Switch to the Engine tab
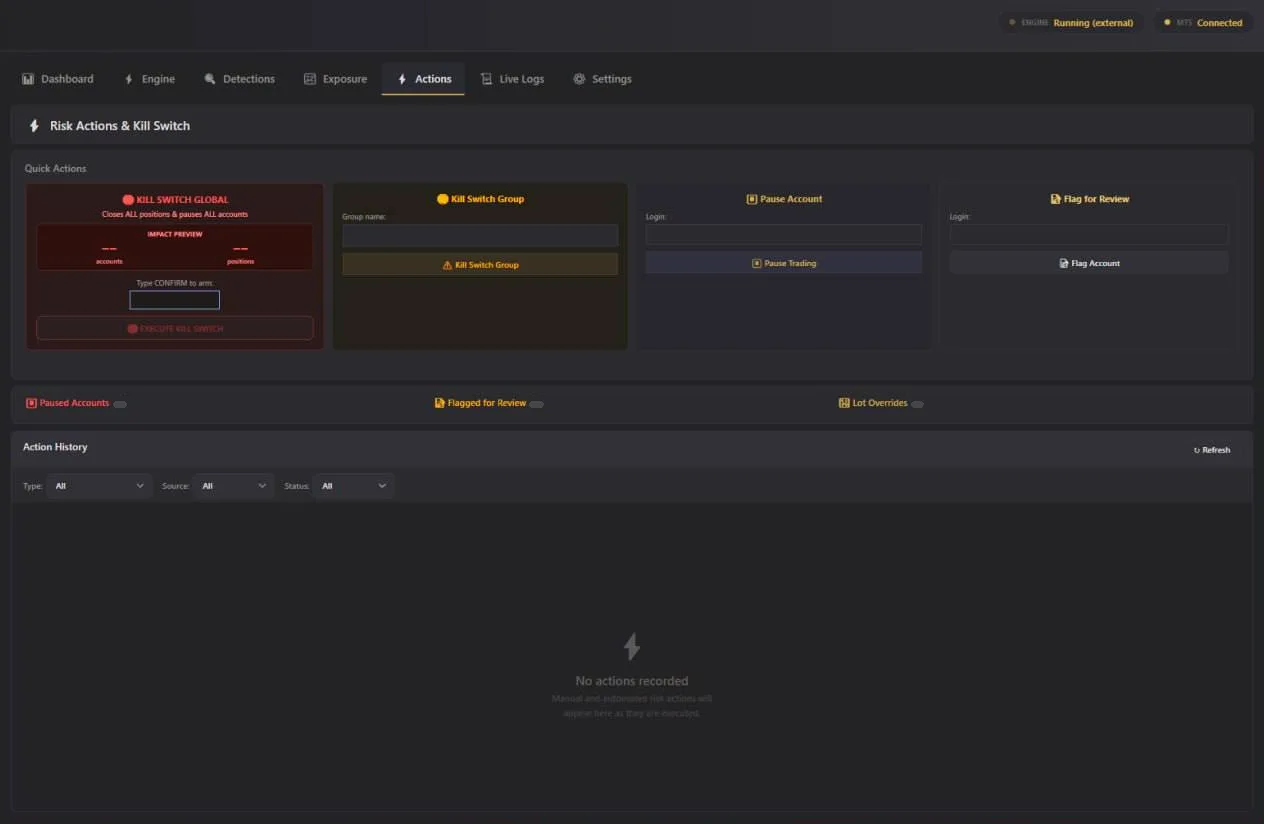This screenshot has height=824, width=1264. pyautogui.click(x=149, y=79)
